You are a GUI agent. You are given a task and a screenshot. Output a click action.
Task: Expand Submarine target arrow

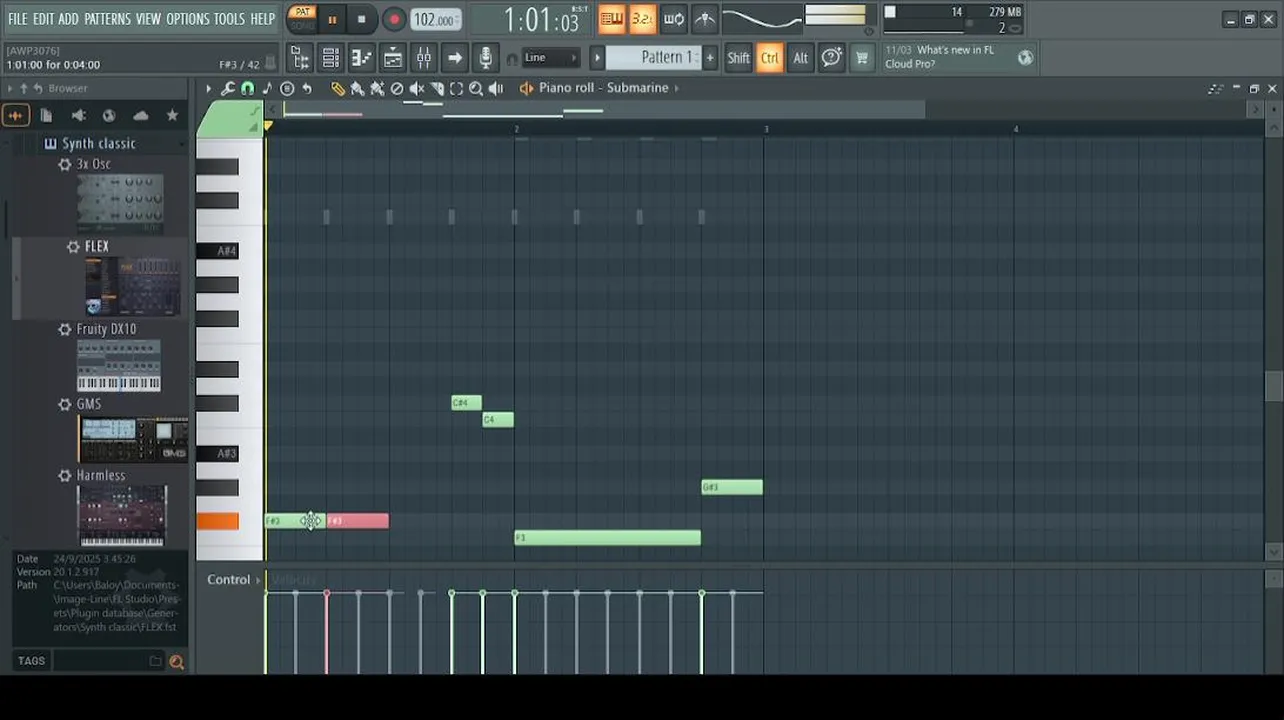click(x=677, y=88)
